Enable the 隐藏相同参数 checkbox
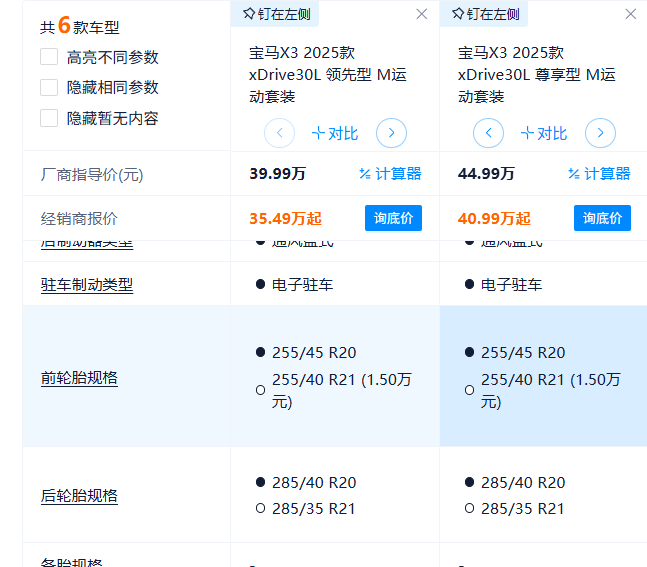The width and height of the screenshot is (647, 567). 49,87
